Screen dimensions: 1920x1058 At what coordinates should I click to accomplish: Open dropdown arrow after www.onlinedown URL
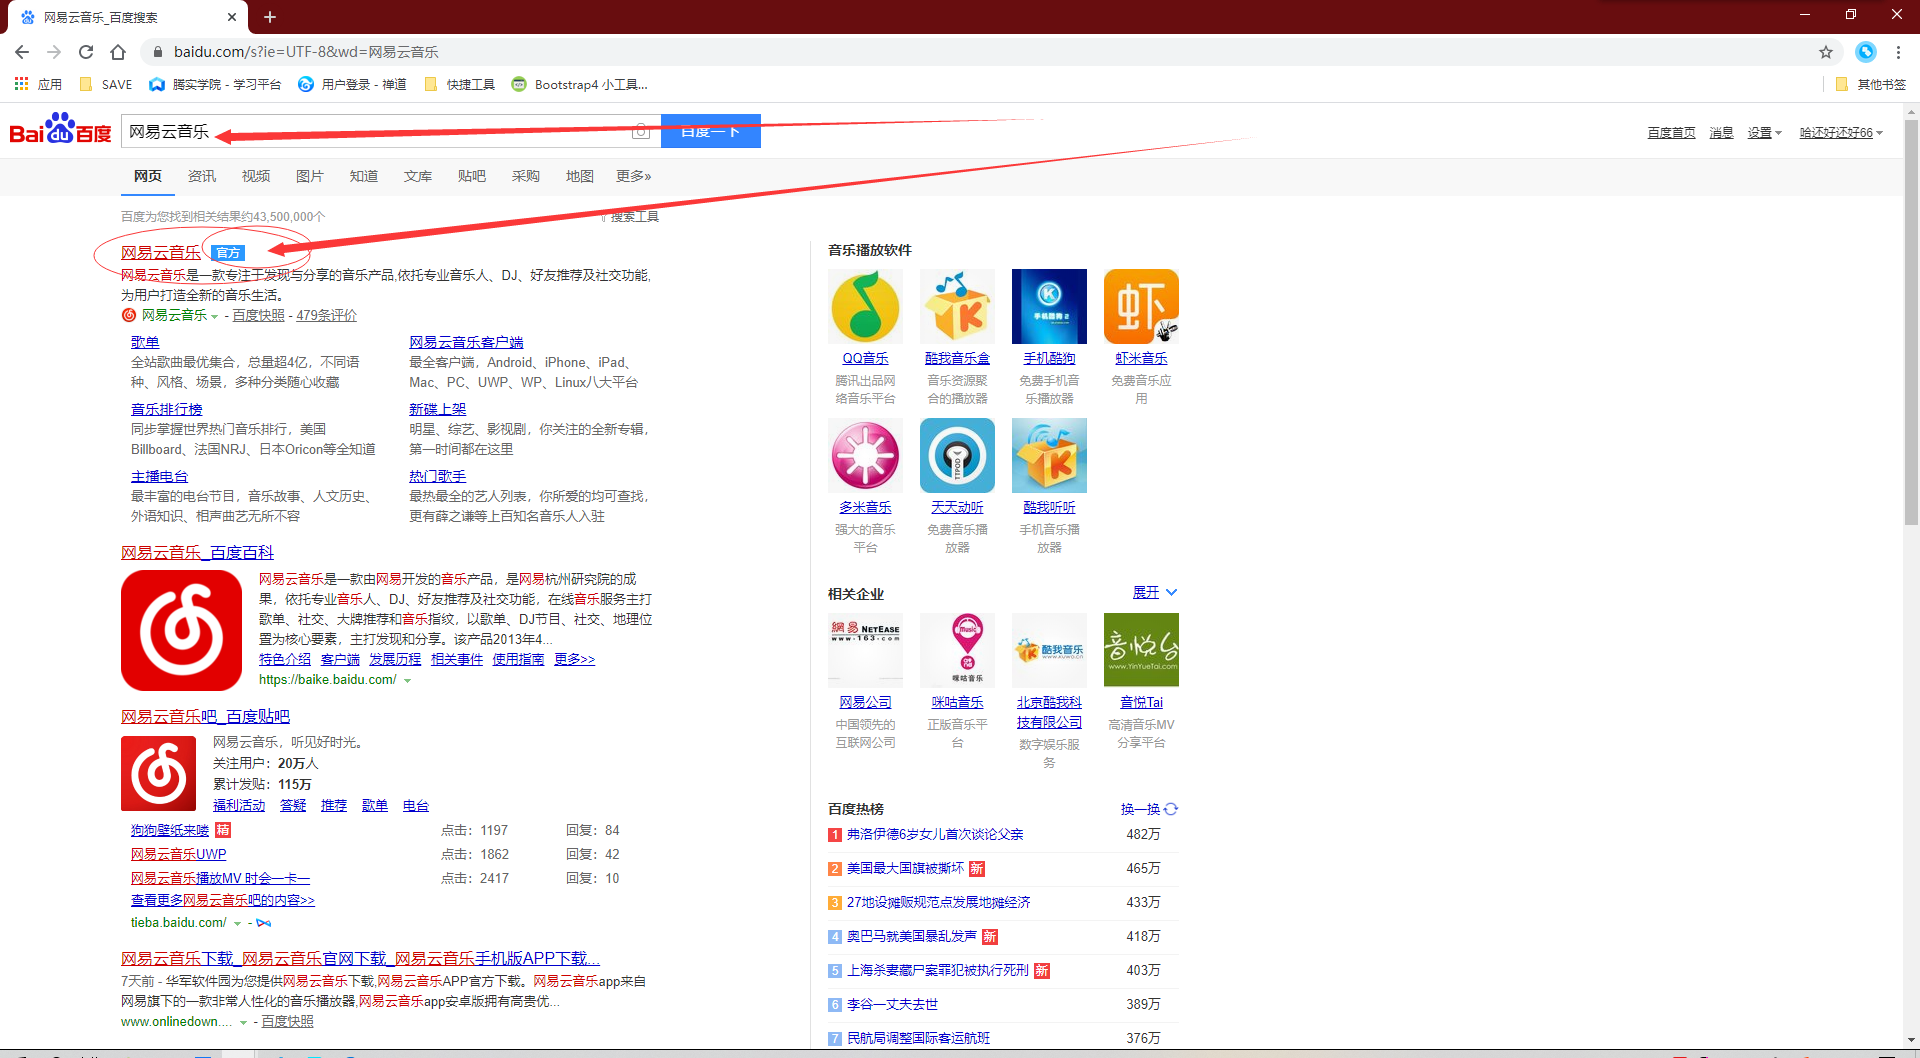243,1022
